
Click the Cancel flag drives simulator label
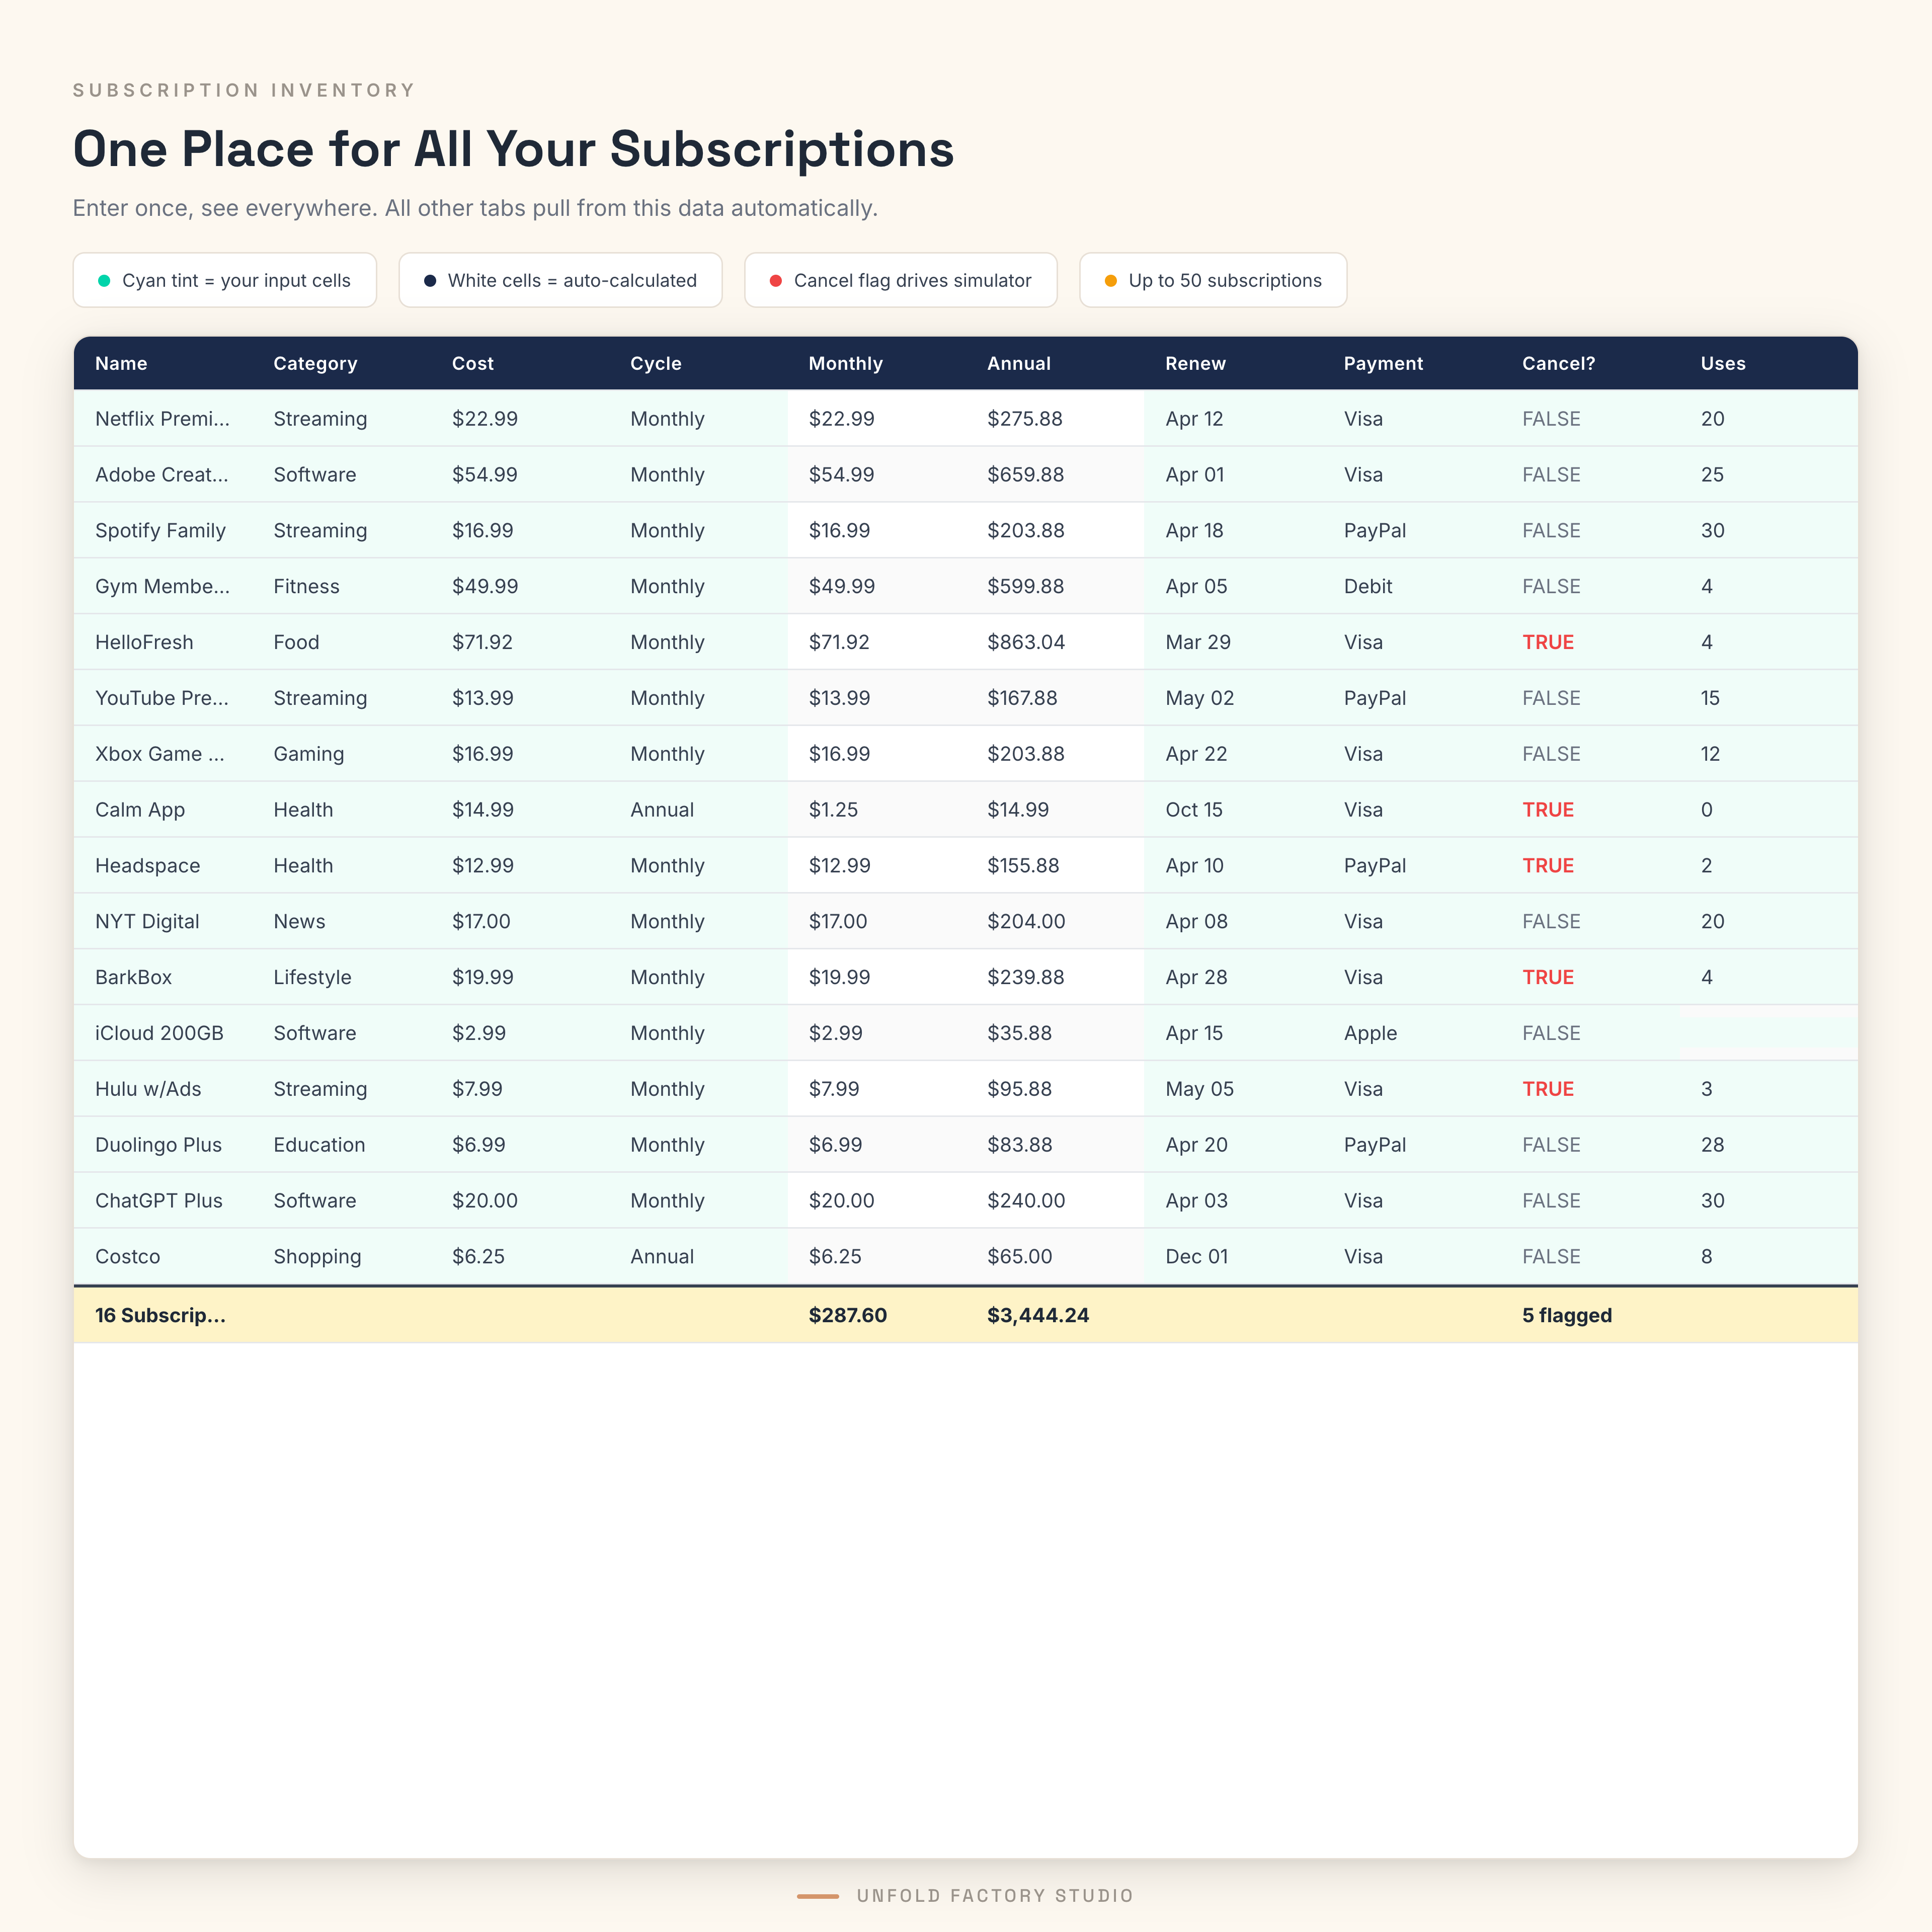[x=912, y=281]
